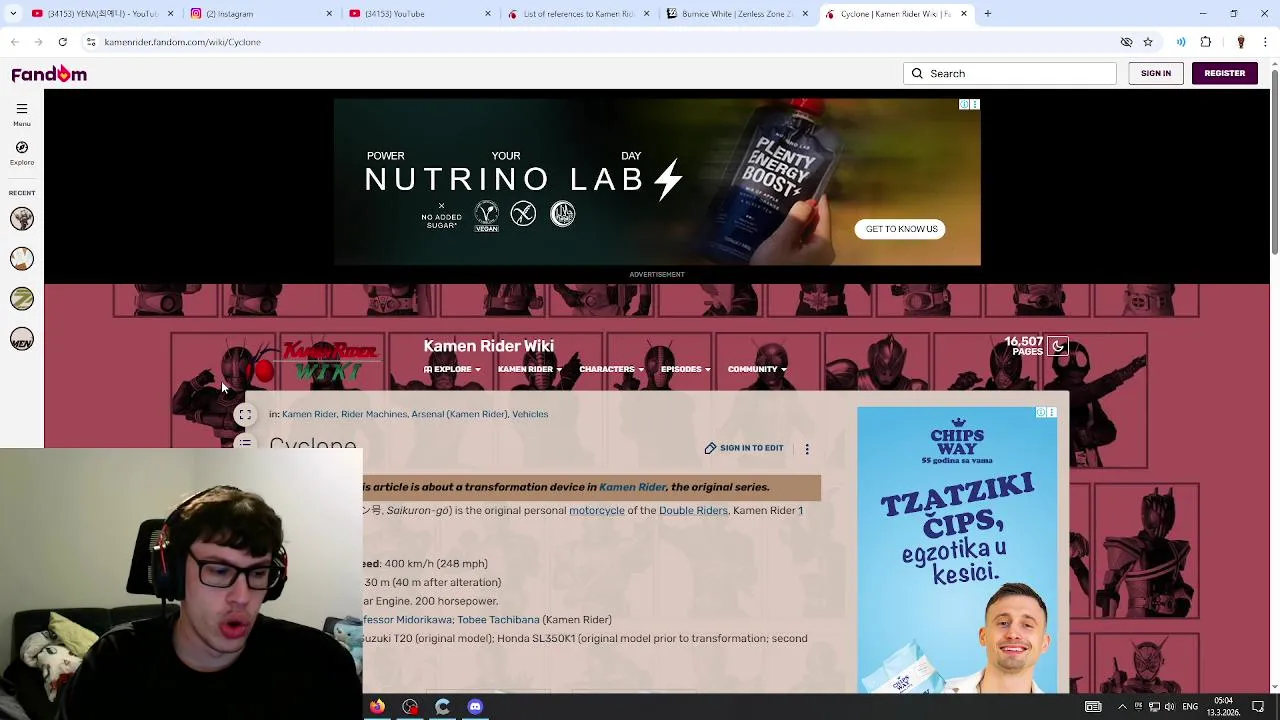Click the Fandom logo
The height and width of the screenshot is (720, 1280).
click(x=49, y=74)
